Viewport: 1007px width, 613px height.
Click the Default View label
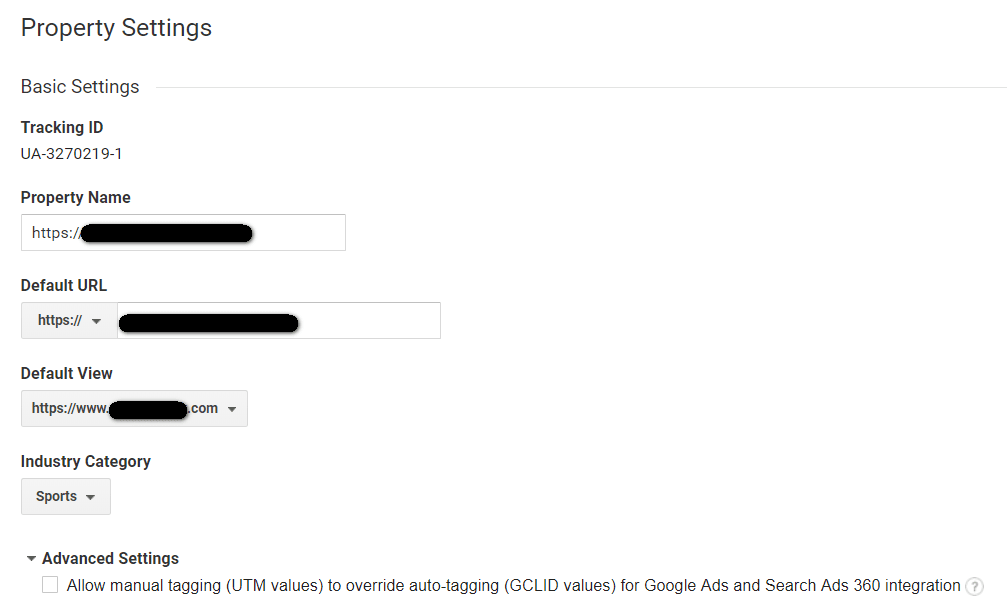(67, 373)
